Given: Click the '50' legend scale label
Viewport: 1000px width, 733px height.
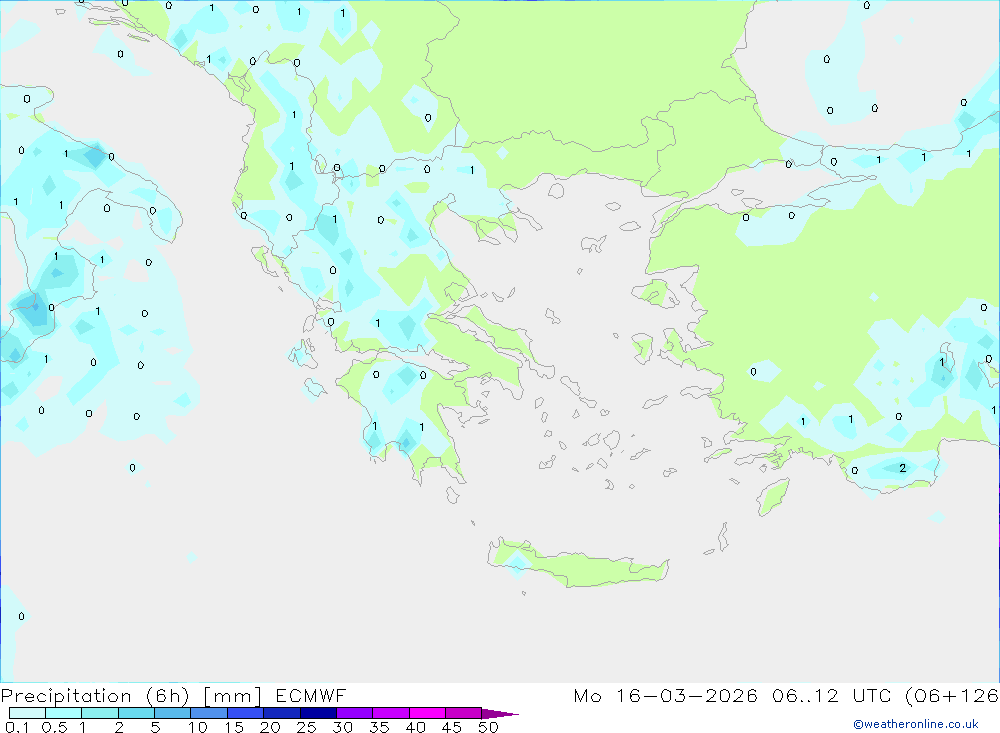Looking at the screenshot, I should [489, 727].
